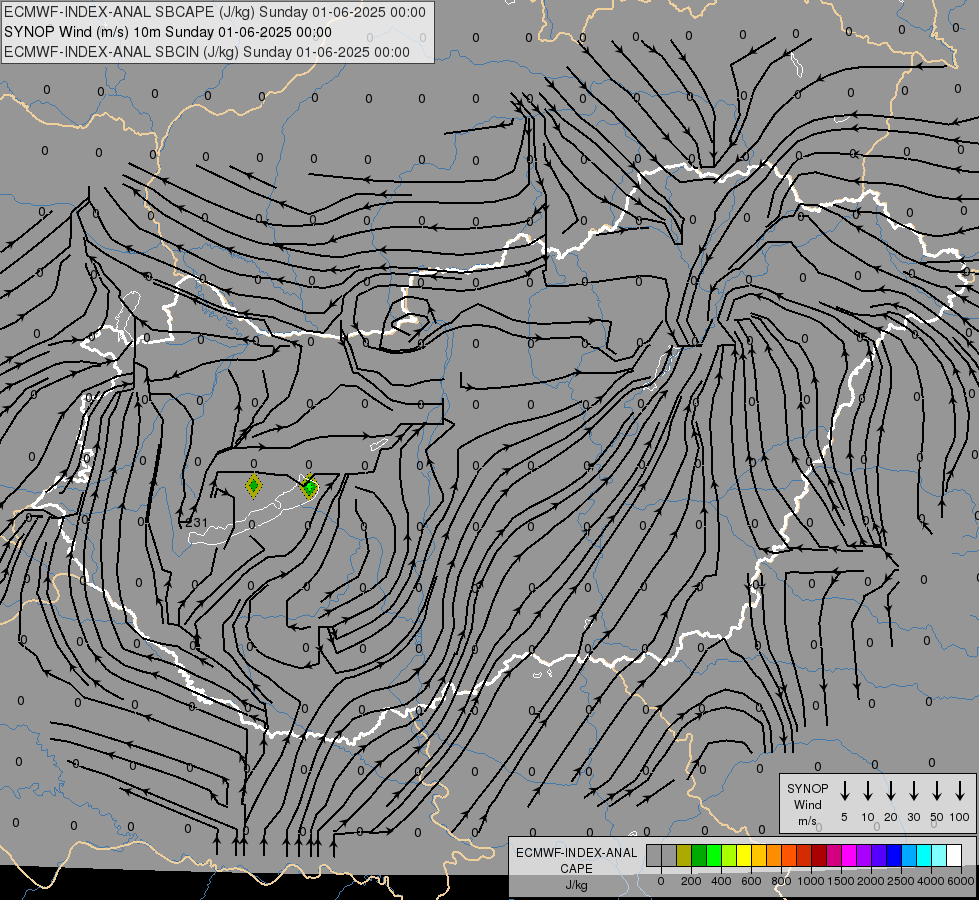The width and height of the screenshot is (979, 900).
Task: Select the left green diamond CAPE marker
Action: [x=253, y=485]
